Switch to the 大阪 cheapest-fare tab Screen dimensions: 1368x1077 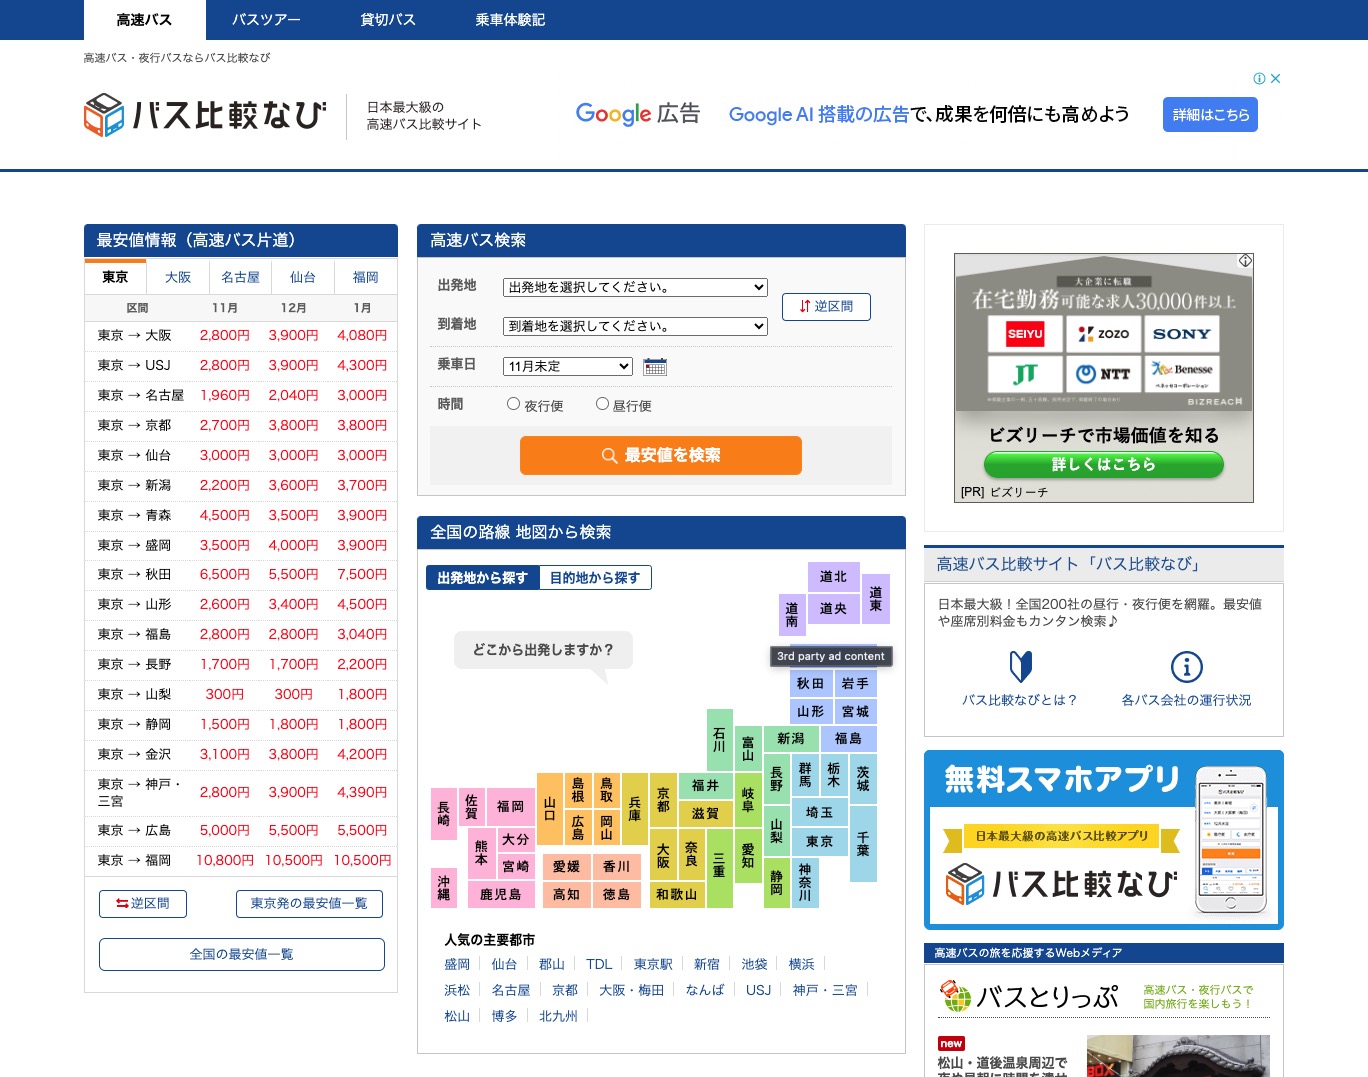coord(178,277)
